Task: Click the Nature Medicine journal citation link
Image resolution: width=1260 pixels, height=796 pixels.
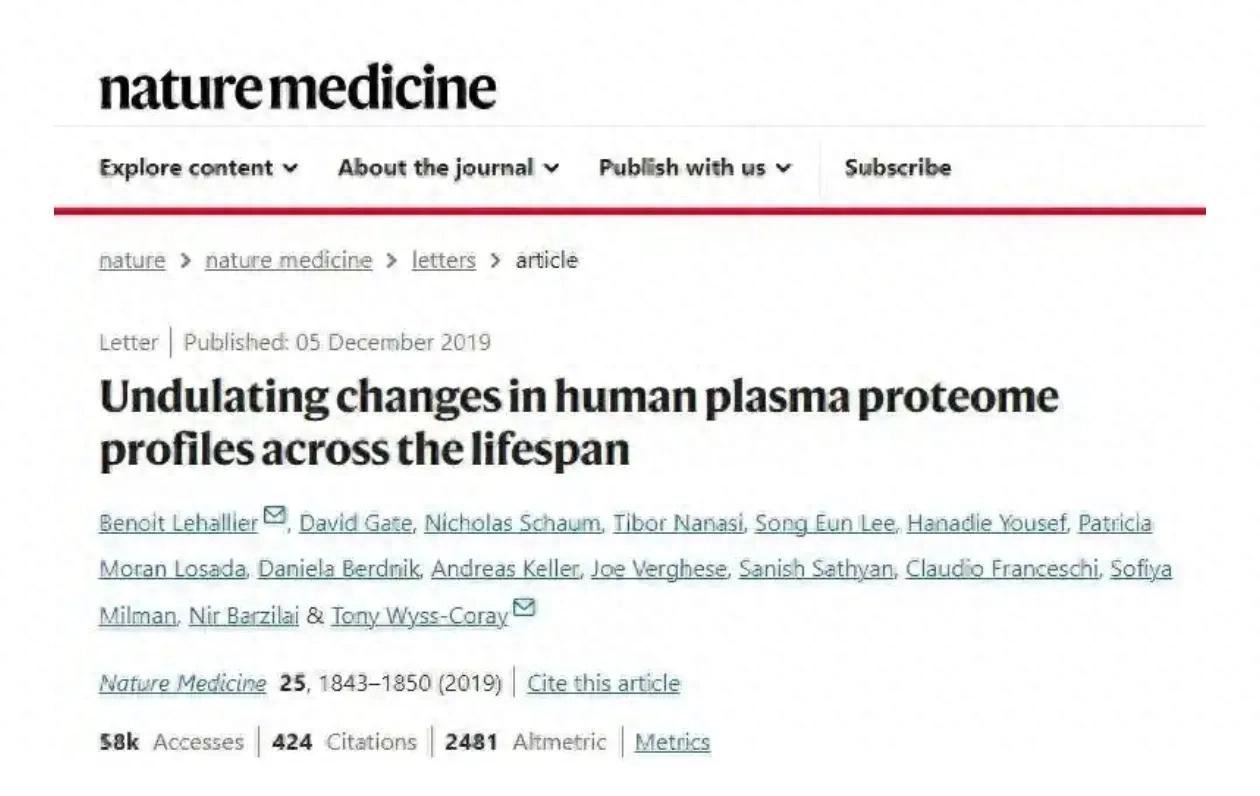Action: click(x=182, y=684)
